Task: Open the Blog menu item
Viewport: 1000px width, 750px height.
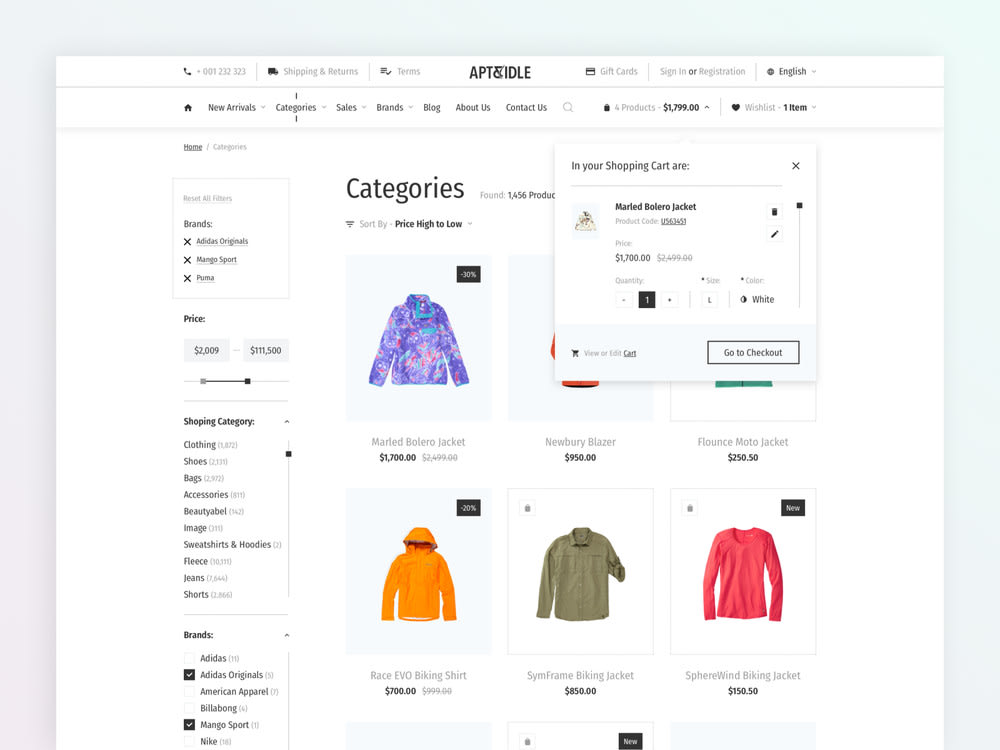Action: [x=432, y=107]
